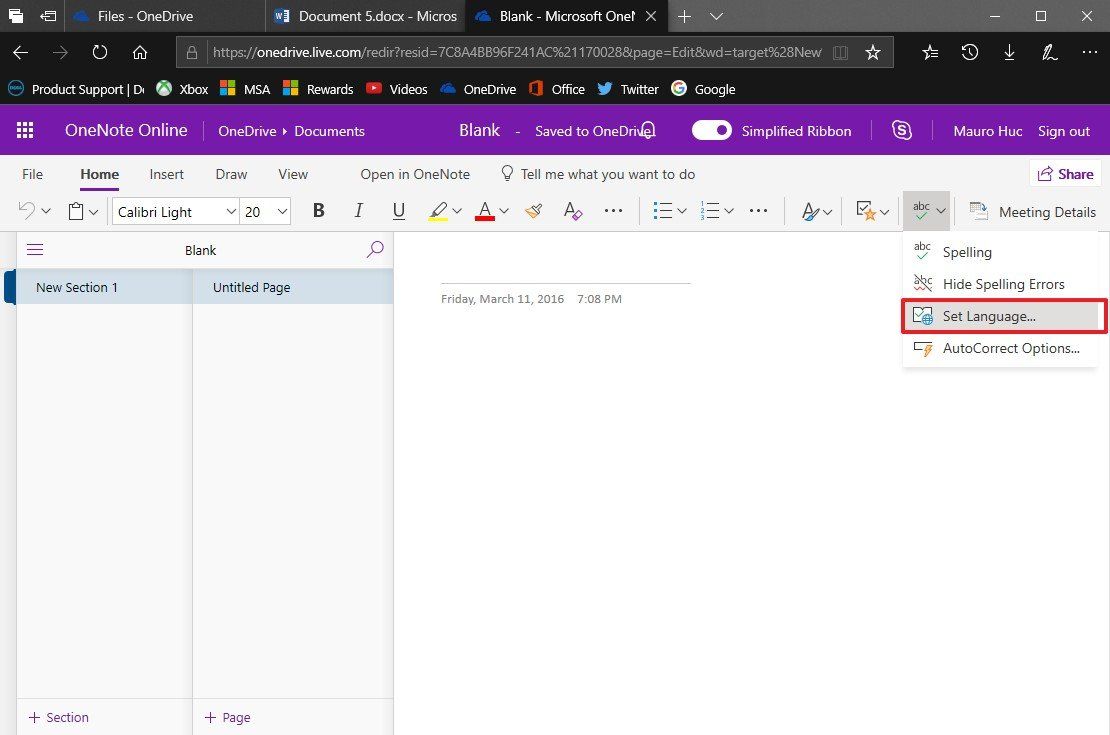Toggle Bold formatting

click(x=318, y=211)
